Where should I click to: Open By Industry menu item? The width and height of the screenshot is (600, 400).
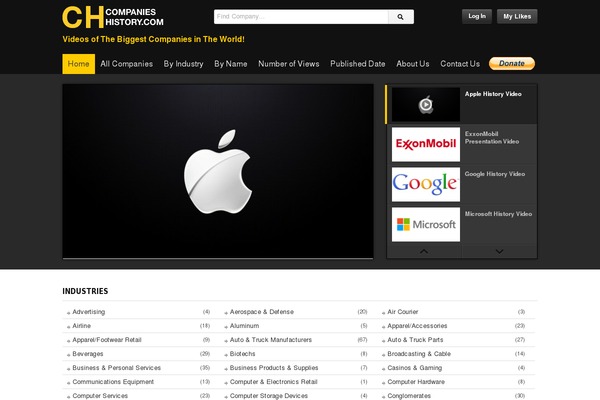(184, 64)
